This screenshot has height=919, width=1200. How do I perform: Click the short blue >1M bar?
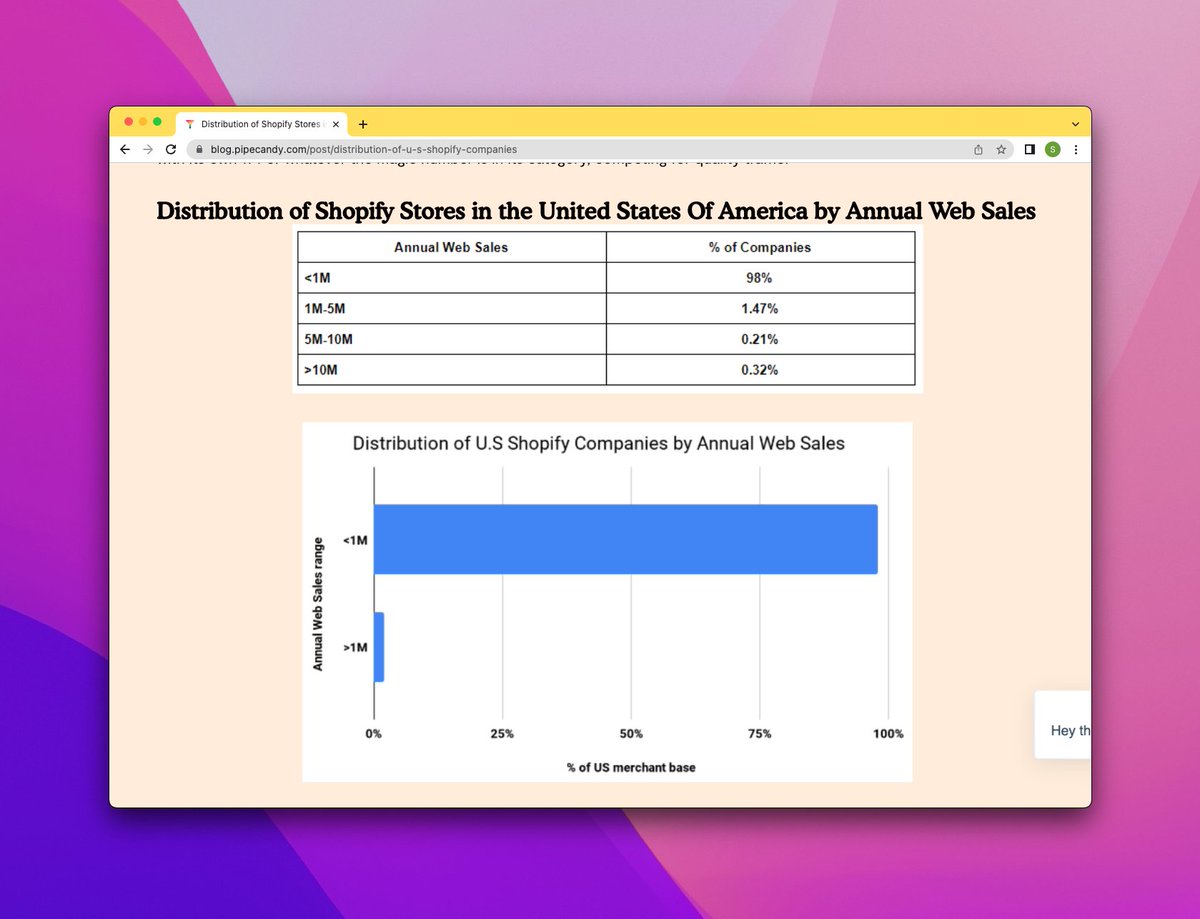coord(379,647)
